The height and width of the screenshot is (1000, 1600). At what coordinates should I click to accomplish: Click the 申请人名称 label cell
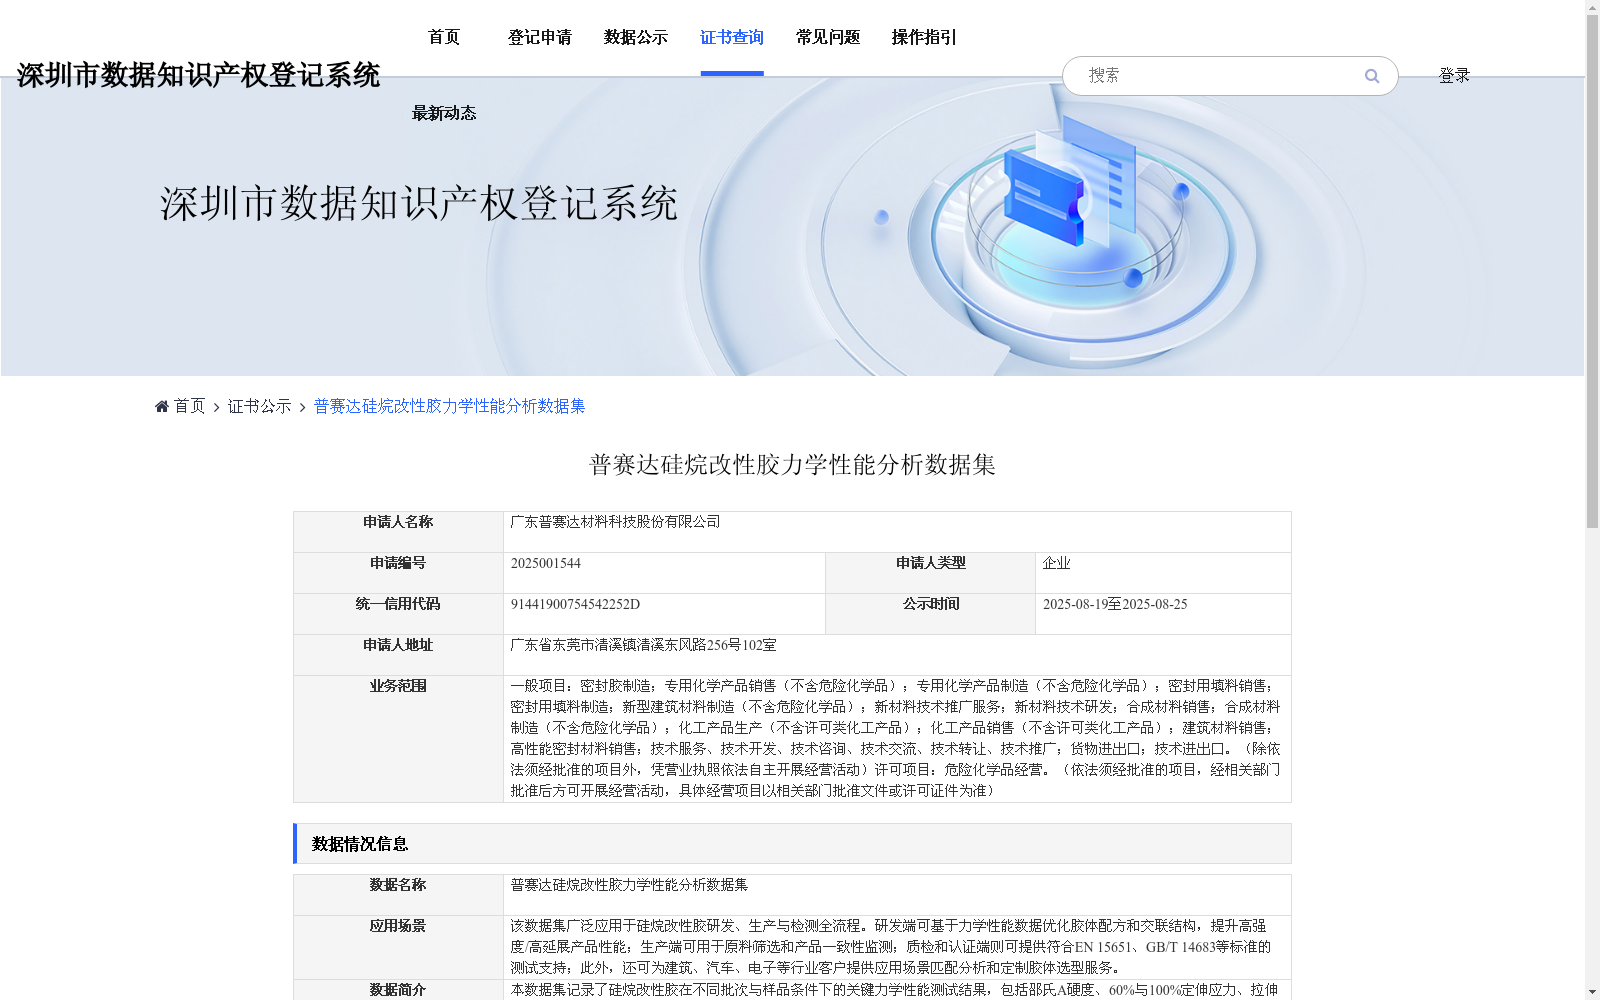[x=398, y=532]
